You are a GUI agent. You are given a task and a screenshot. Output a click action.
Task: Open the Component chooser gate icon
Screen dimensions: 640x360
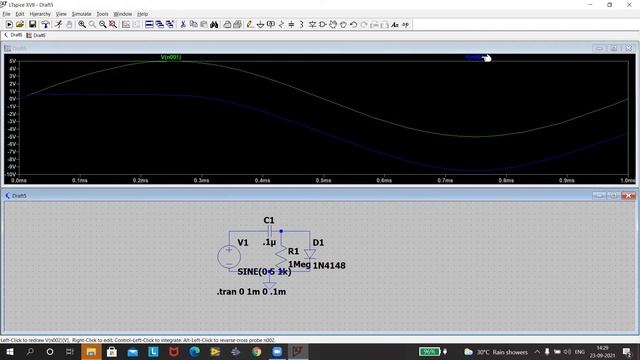click(x=322, y=24)
